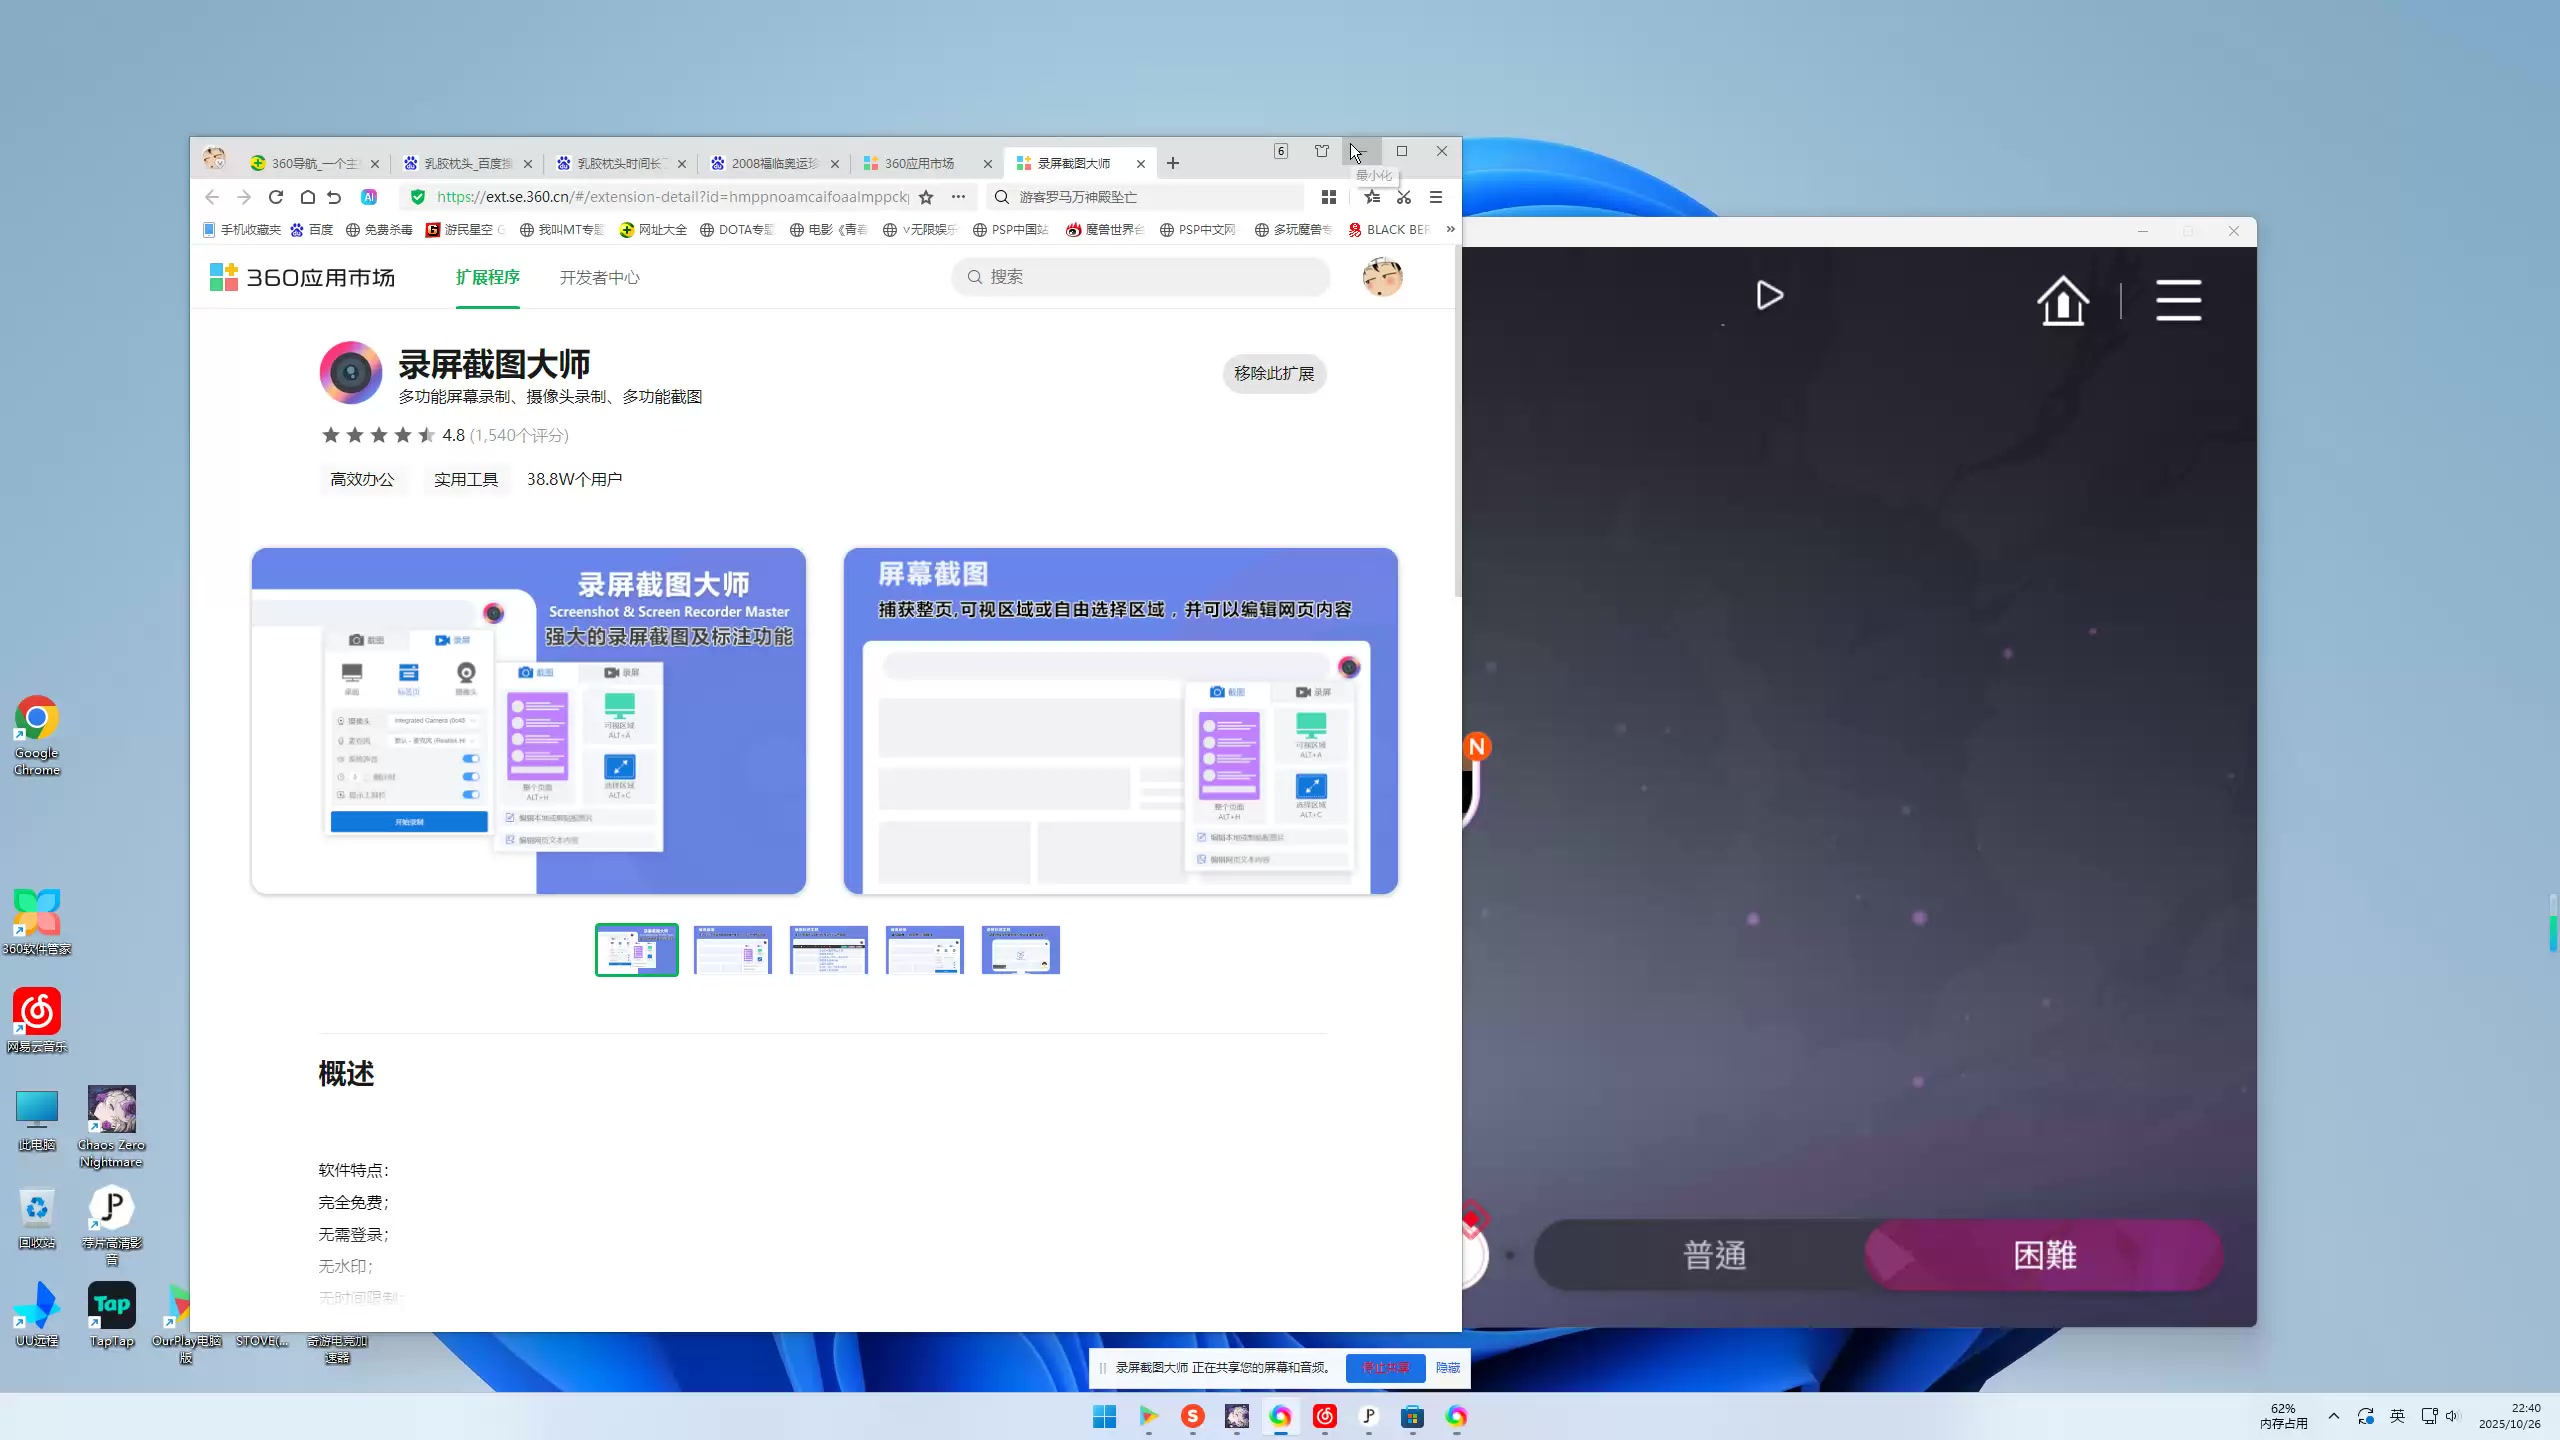Open the game window home icon
Image resolution: width=2560 pixels, height=1440 pixels.
click(2063, 300)
